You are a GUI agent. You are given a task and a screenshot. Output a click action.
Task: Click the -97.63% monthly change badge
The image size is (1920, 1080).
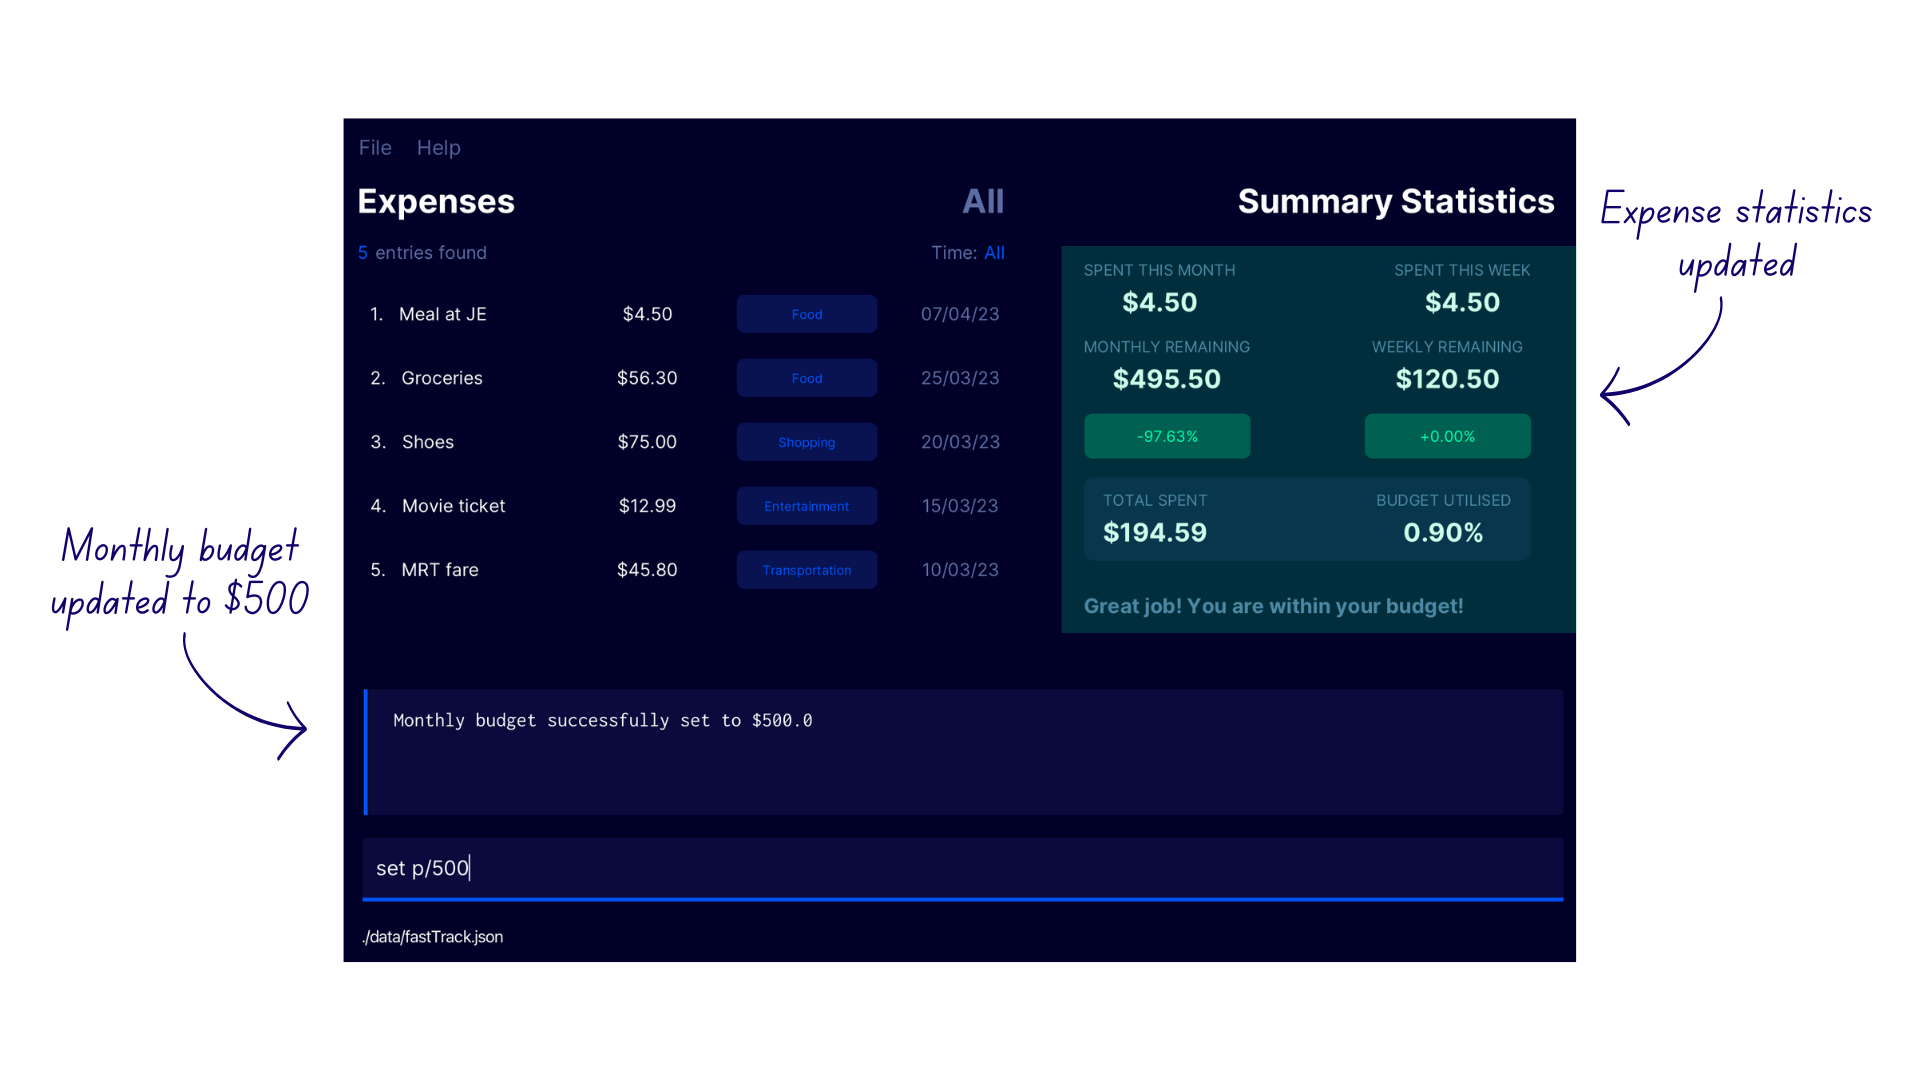(1167, 436)
